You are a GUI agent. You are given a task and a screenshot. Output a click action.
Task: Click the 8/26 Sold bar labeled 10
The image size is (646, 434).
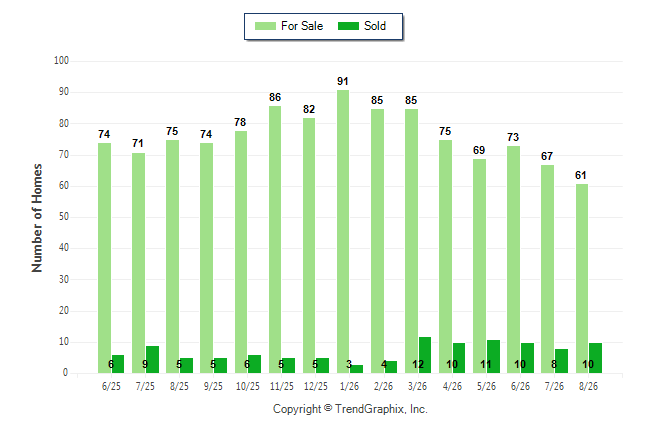pos(595,358)
